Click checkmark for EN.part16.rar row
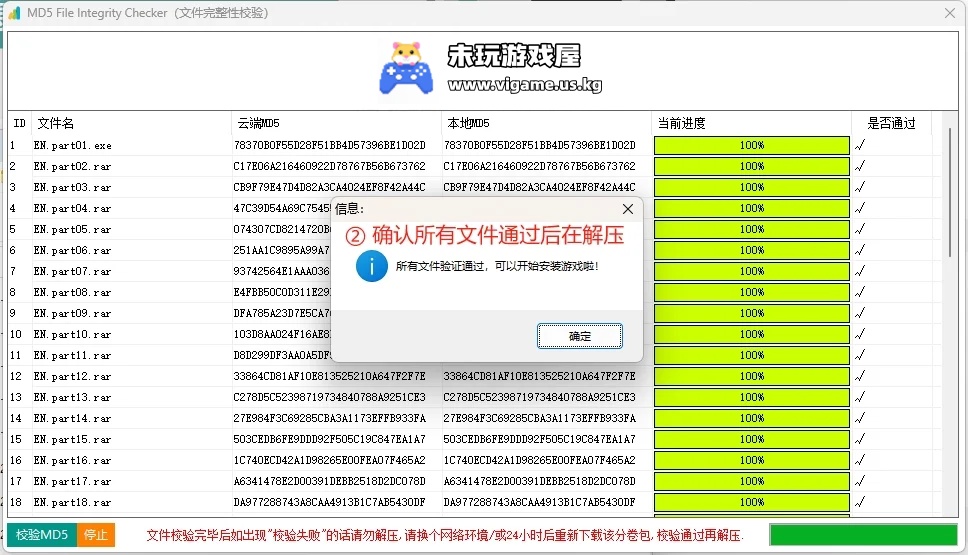This screenshot has width=968, height=555. click(860, 460)
